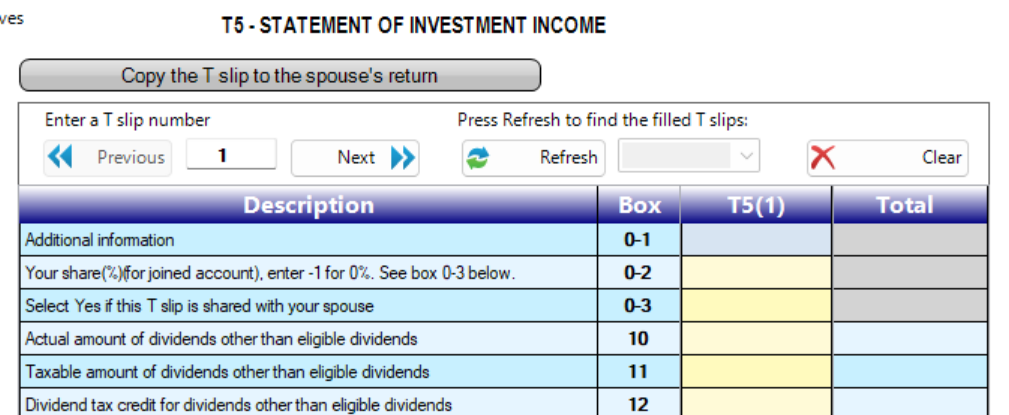
Task: Click the box 0-2 Your share field
Action: click(756, 273)
